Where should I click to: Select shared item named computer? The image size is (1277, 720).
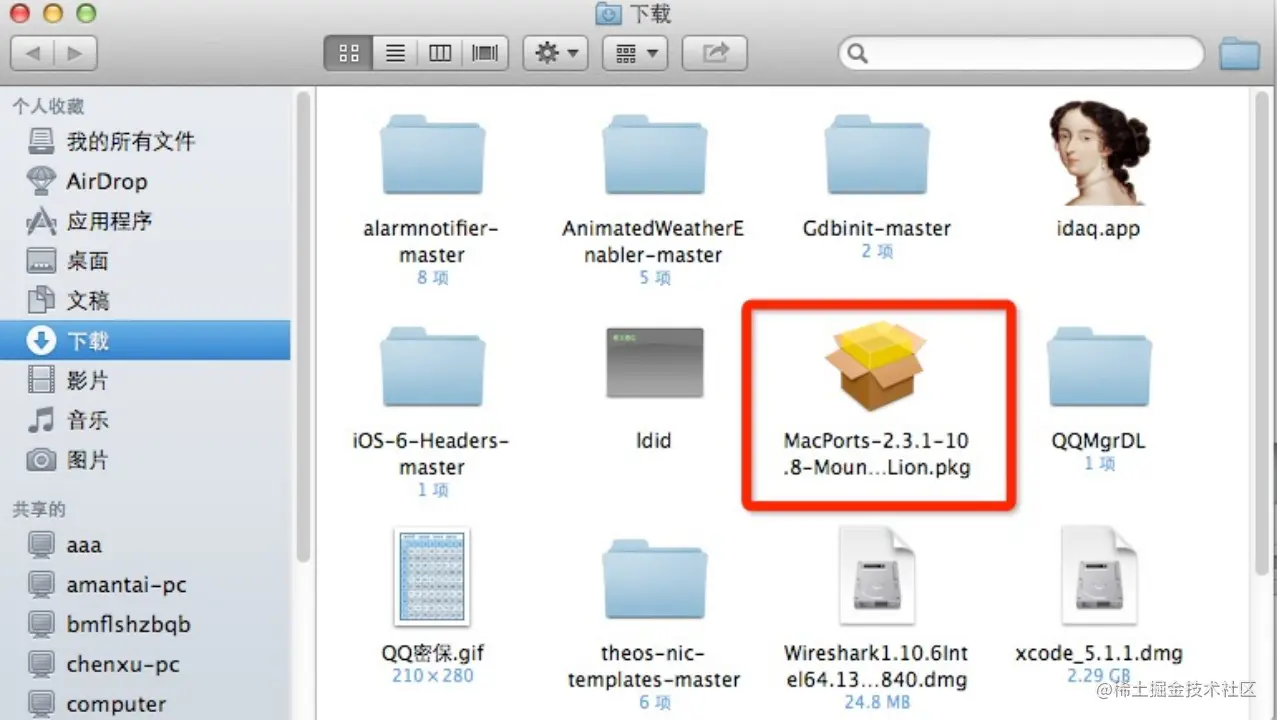tap(145, 703)
